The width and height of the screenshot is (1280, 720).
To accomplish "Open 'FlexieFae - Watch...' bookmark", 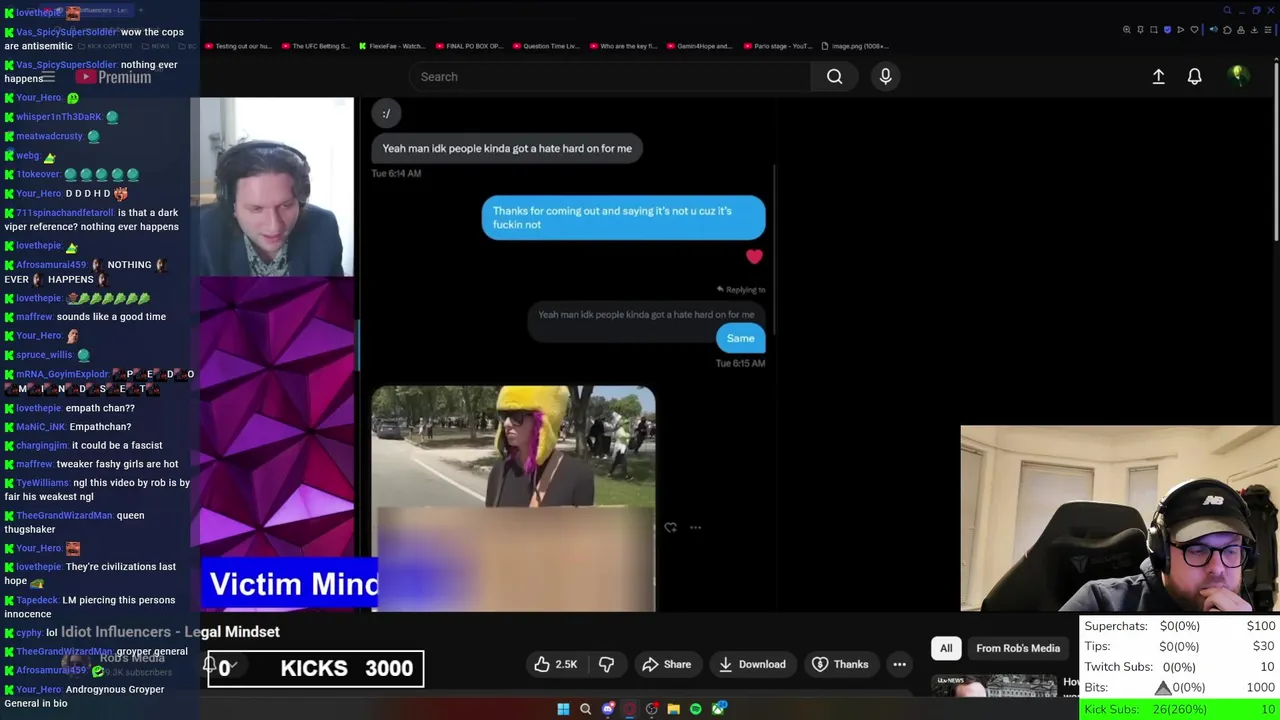I will tap(391, 46).
